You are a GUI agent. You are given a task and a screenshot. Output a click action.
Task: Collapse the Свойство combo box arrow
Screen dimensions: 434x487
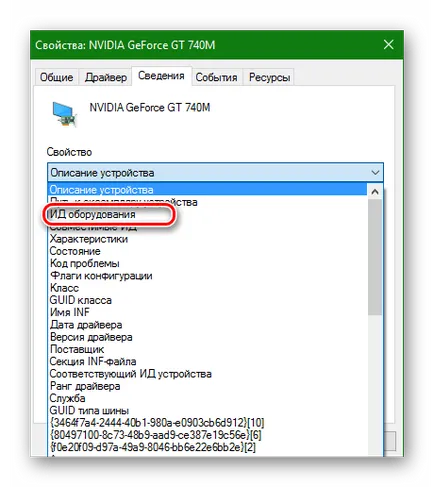[375, 173]
